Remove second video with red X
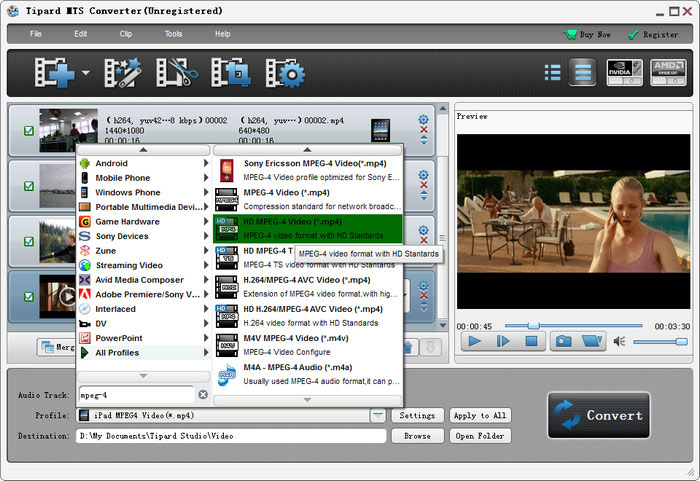This screenshot has width=700, height=481. pos(424,185)
